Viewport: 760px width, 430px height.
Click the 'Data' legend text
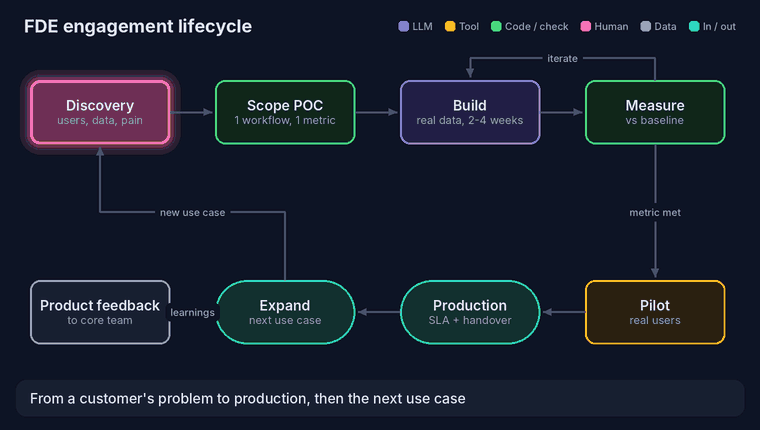(x=665, y=26)
